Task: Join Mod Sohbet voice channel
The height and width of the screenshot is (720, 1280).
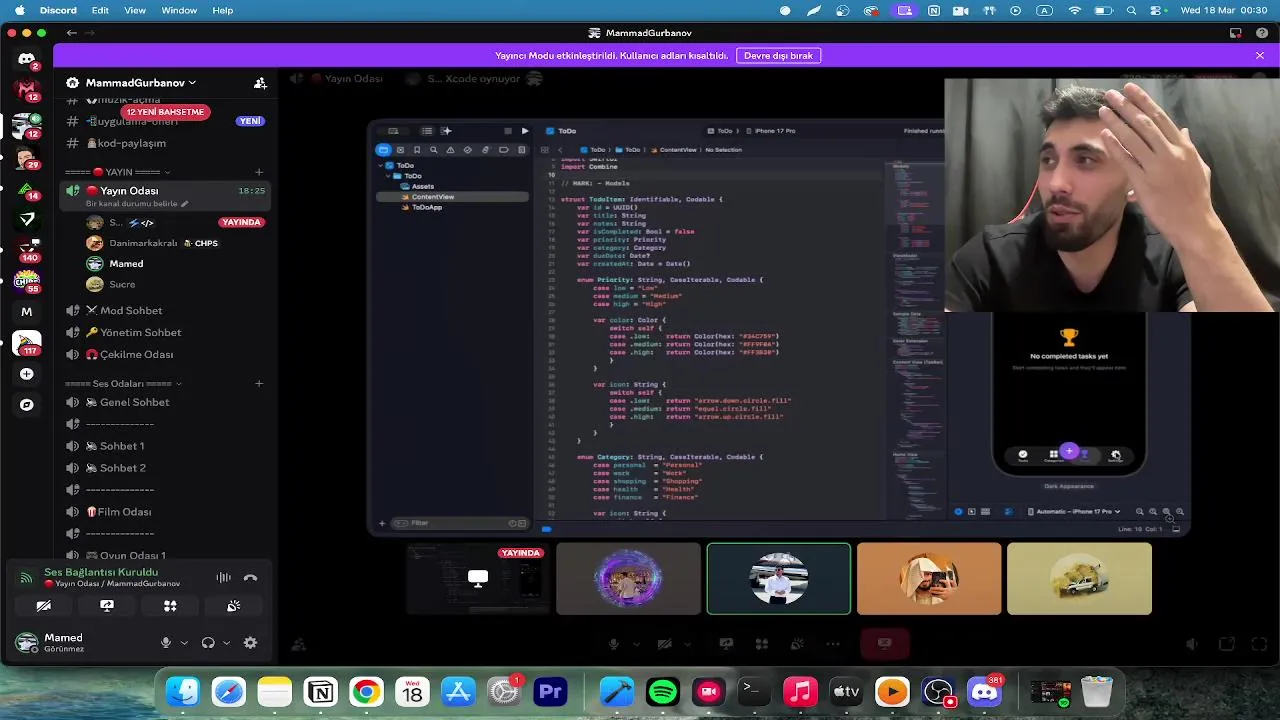Action: [x=165, y=311]
